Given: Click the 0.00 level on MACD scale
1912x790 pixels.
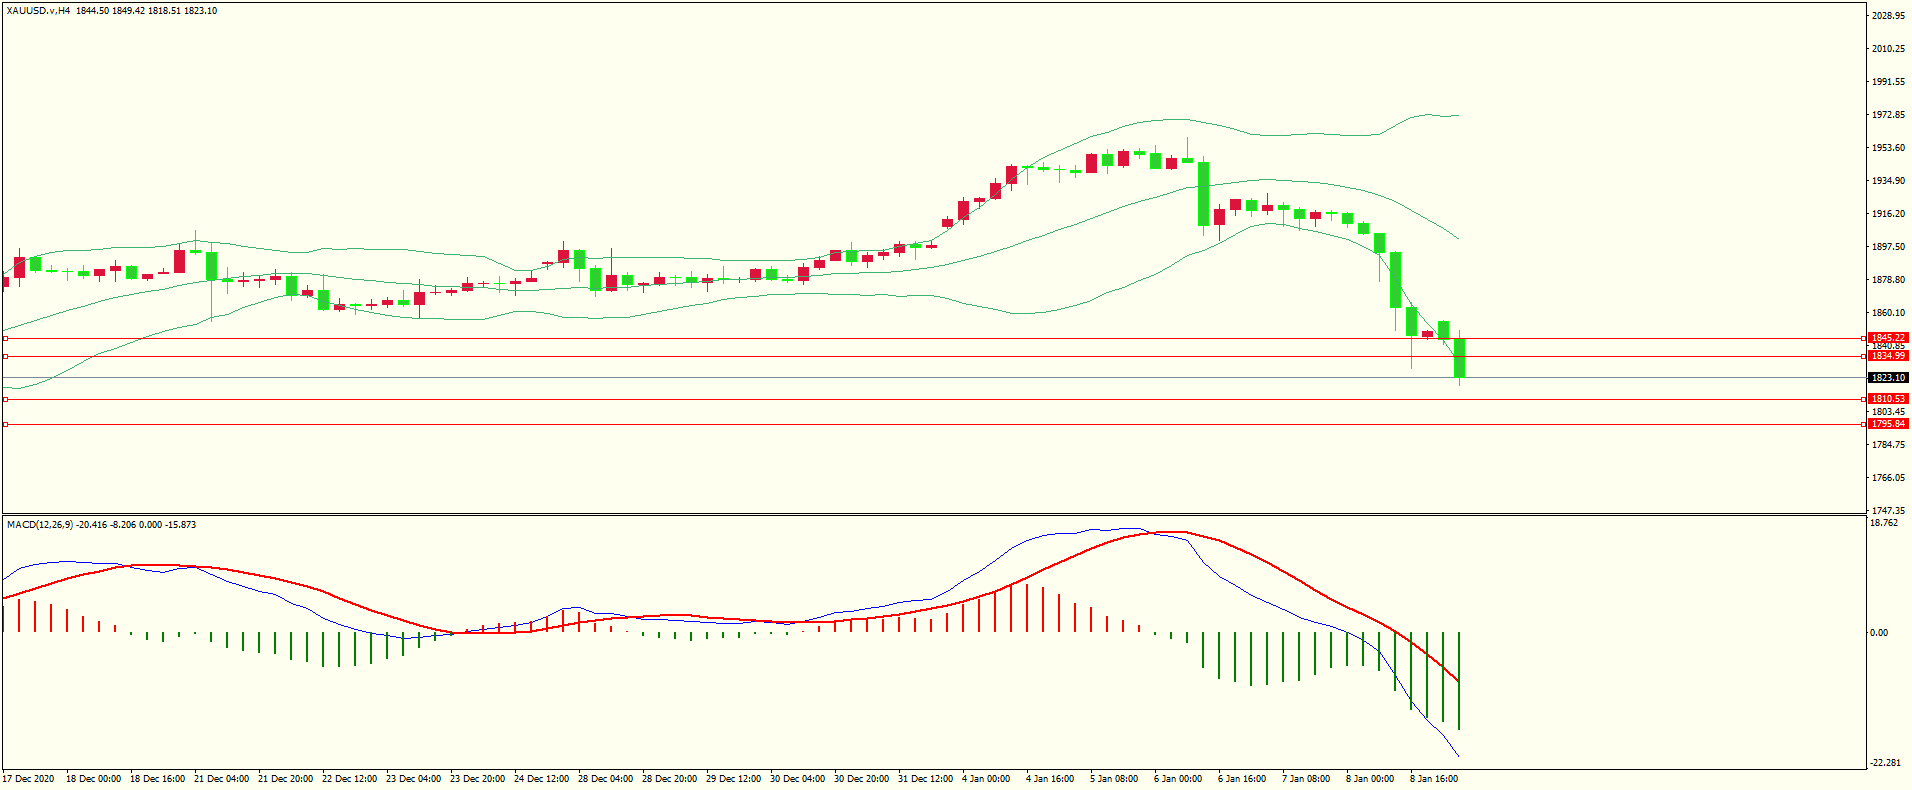Looking at the screenshot, I should point(1879,633).
